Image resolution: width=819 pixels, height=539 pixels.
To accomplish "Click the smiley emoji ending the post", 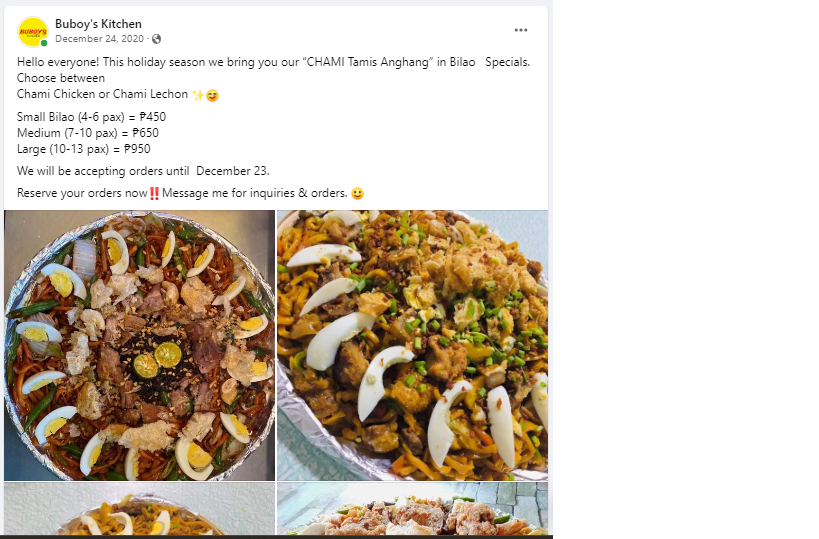I will point(358,193).
